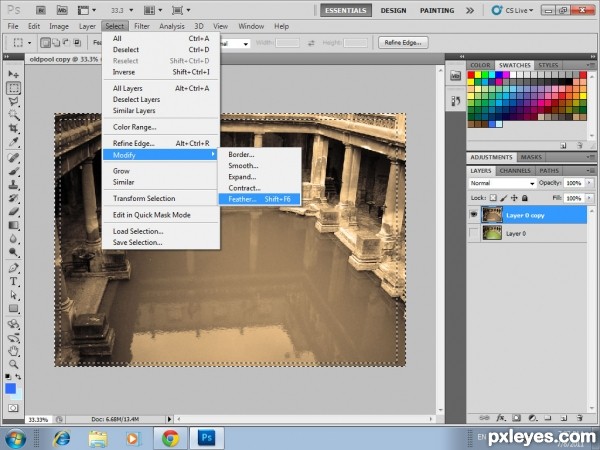
Task: Switch to the Styles tab
Action: point(548,65)
